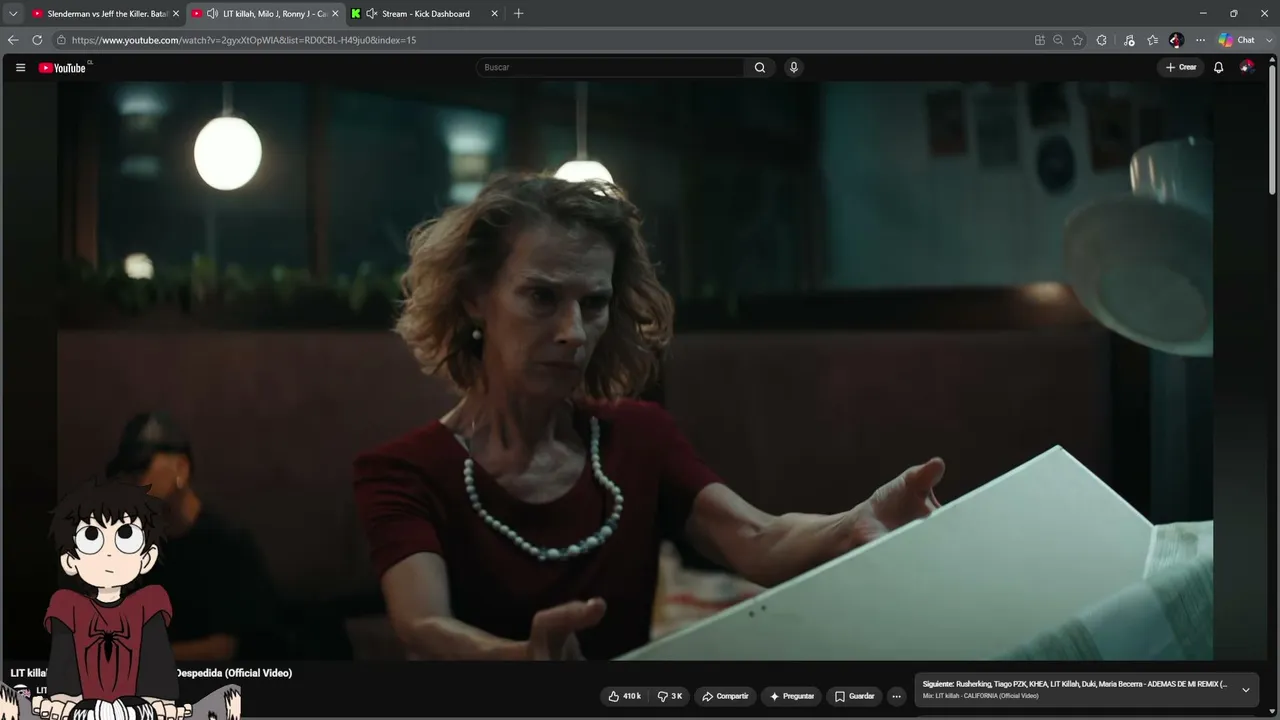Click the Kick site favicon on tab
Image resolution: width=1280 pixels, height=720 pixels.
click(x=356, y=14)
